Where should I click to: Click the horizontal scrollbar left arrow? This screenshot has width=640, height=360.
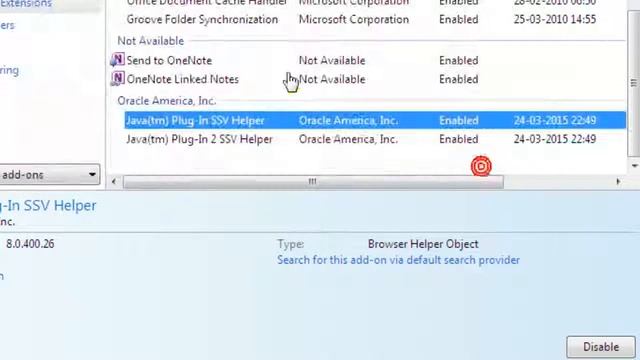pyautogui.click(x=114, y=182)
